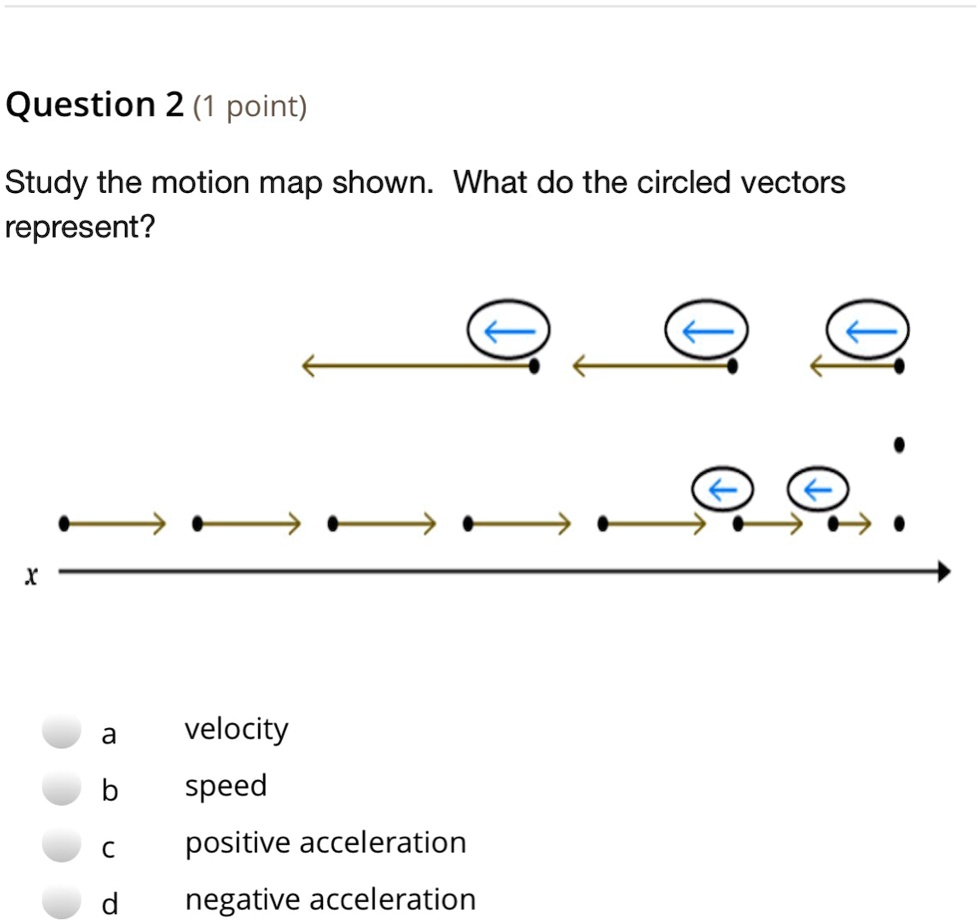Viewport: 980px width, 923px height.
Task: Click the middle circled vector in the top row
Action: coord(706,326)
